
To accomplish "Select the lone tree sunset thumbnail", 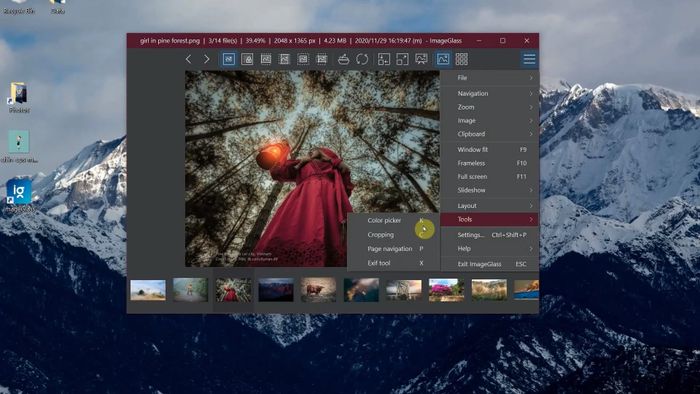I will pos(404,290).
